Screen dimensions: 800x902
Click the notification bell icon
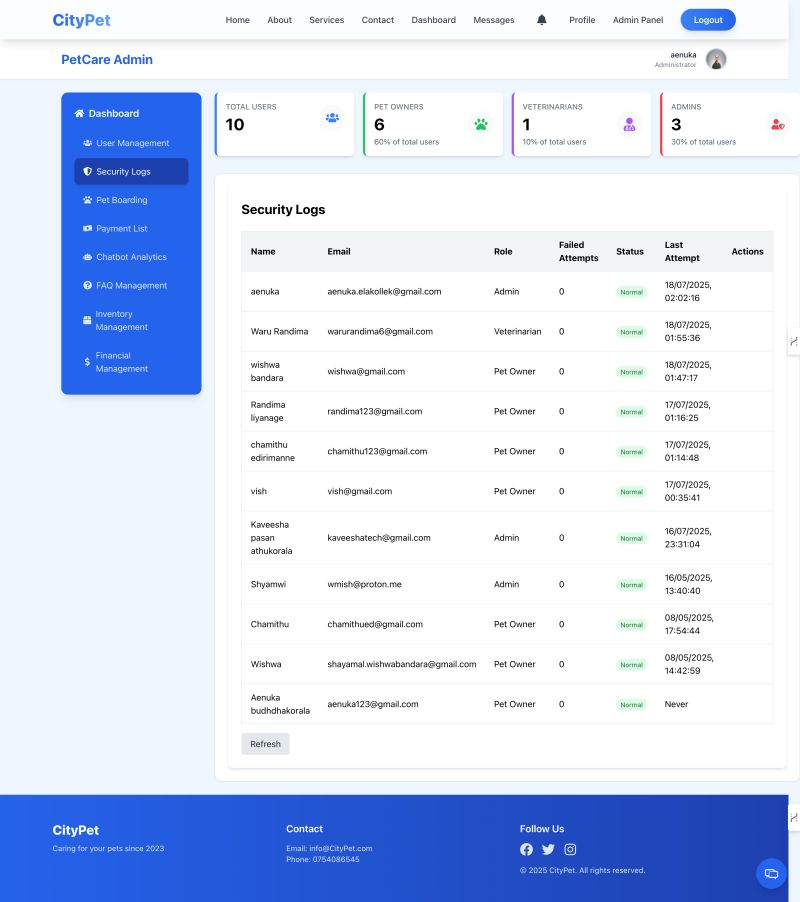[x=542, y=20]
